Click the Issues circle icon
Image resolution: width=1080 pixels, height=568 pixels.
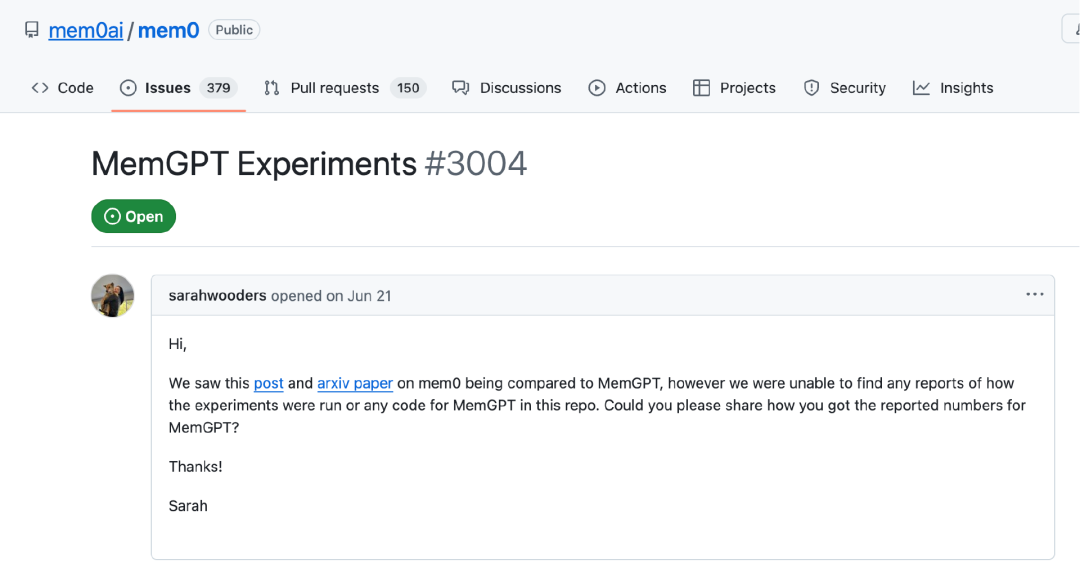pos(128,88)
